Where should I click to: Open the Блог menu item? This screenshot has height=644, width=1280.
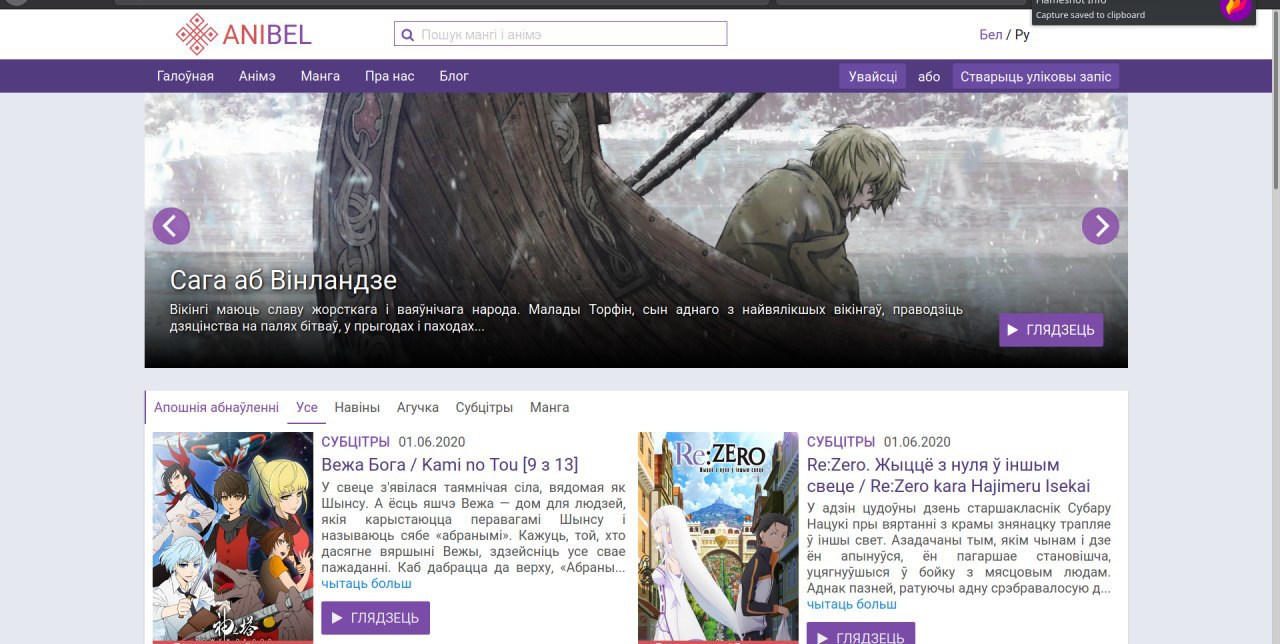[454, 76]
